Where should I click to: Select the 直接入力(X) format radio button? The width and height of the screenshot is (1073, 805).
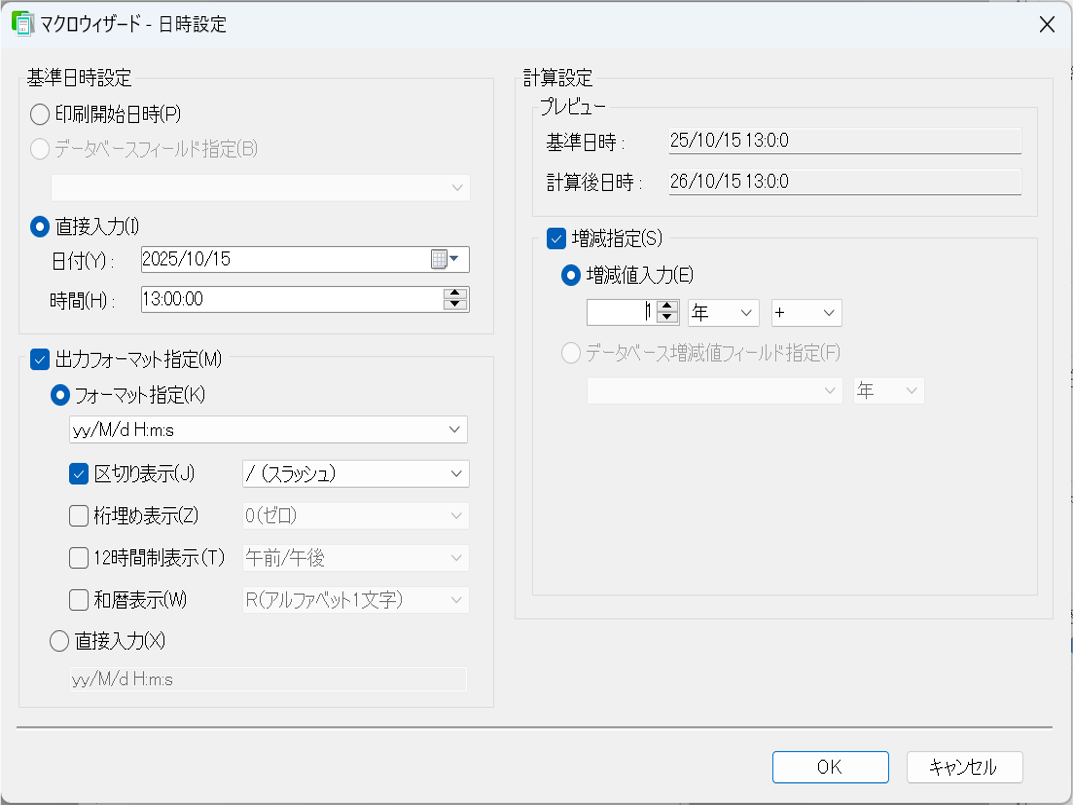[x=59, y=642]
